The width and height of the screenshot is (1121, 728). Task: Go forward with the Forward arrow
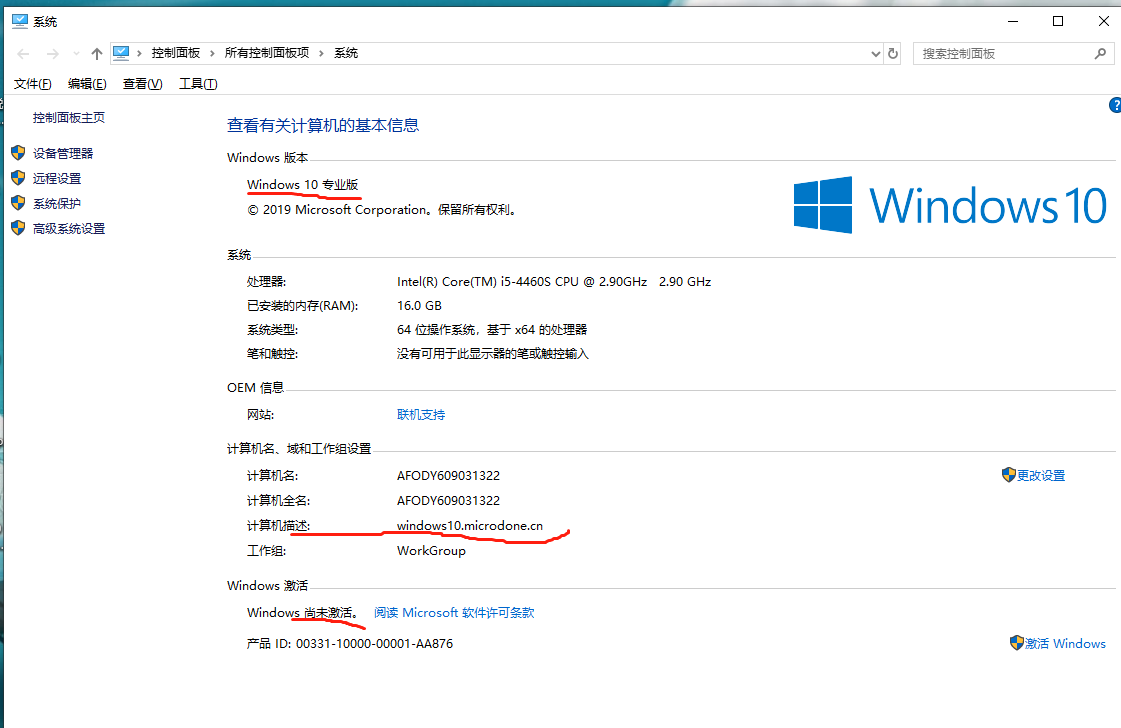point(52,54)
